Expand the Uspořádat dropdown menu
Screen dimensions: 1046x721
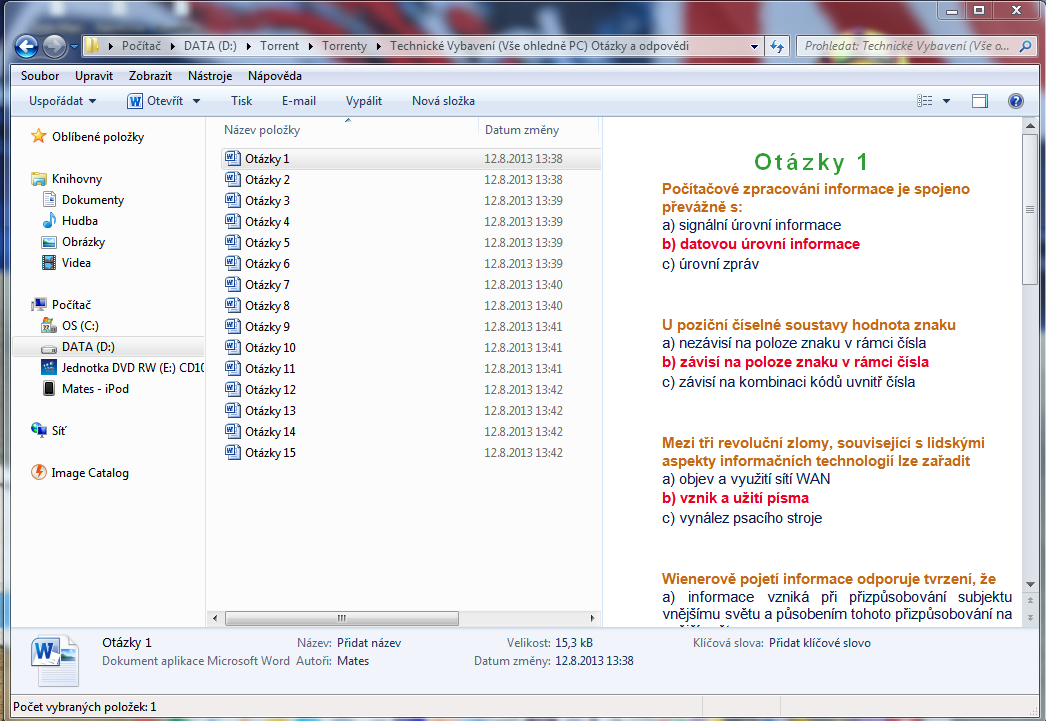[63, 101]
